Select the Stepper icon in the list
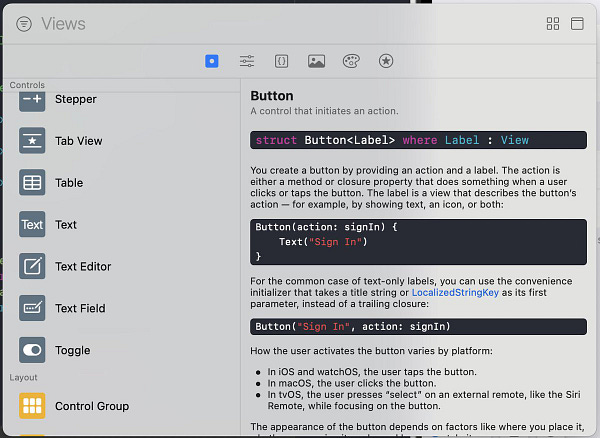This screenshot has height=438, width=600. [x=32, y=101]
